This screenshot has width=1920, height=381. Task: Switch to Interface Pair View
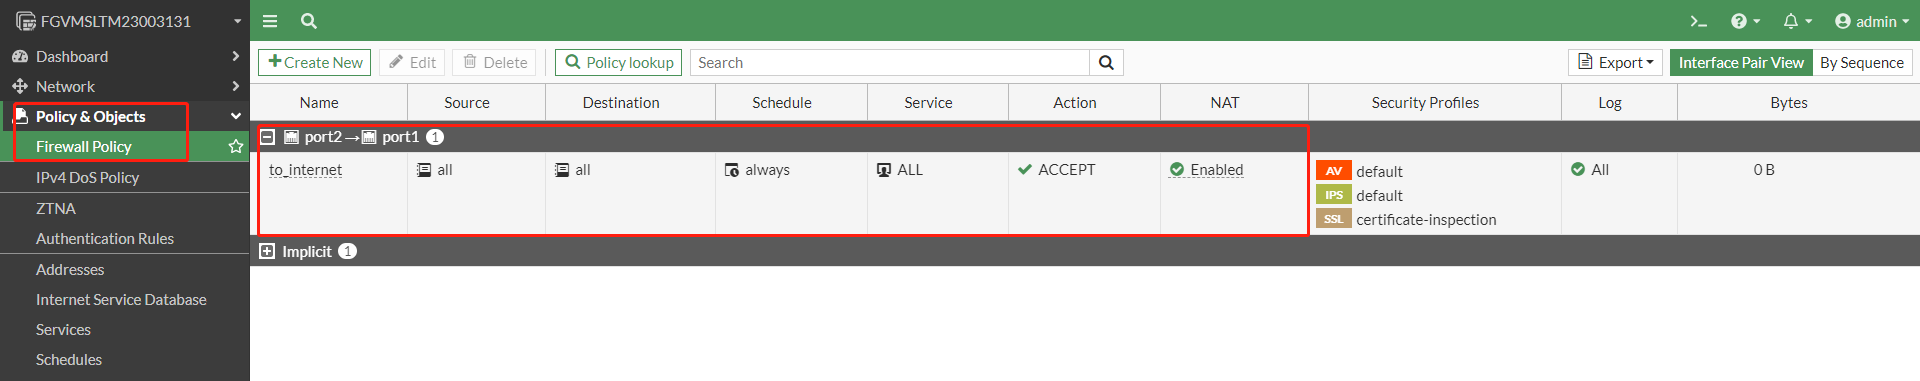click(1741, 62)
